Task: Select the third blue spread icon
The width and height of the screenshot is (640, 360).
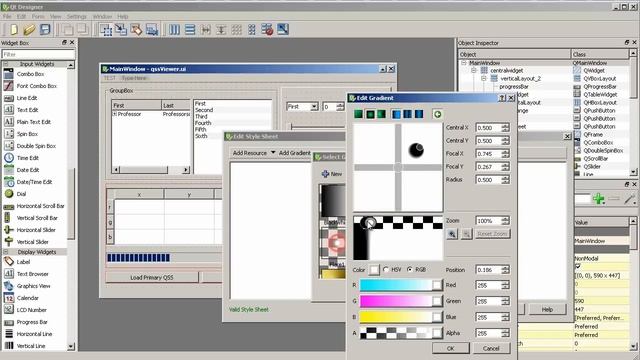Action: (419, 114)
